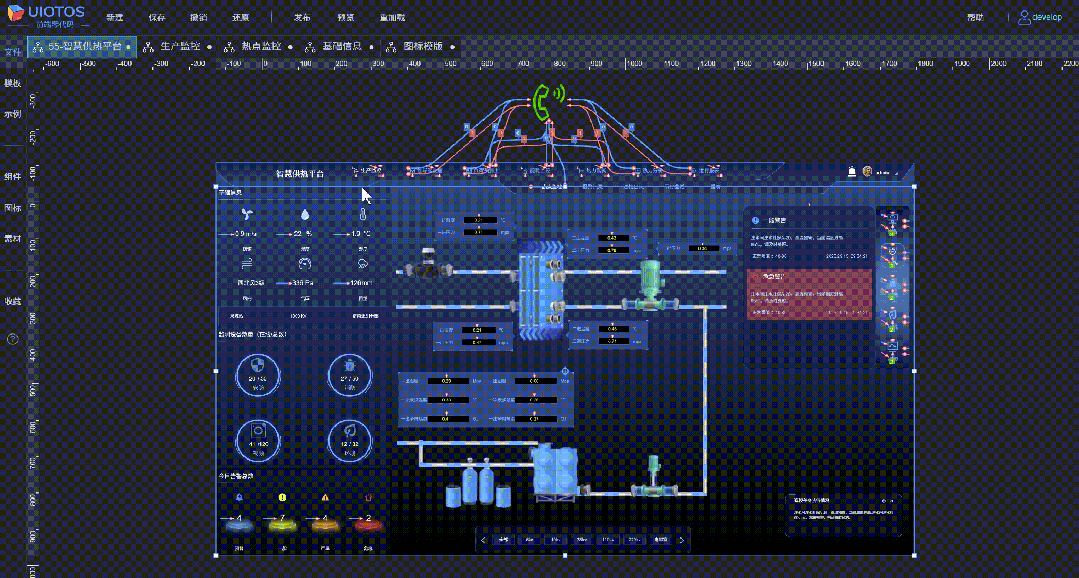1079x578 pixels.
Task: Click the washing machine circular gauge
Action: pos(258,440)
